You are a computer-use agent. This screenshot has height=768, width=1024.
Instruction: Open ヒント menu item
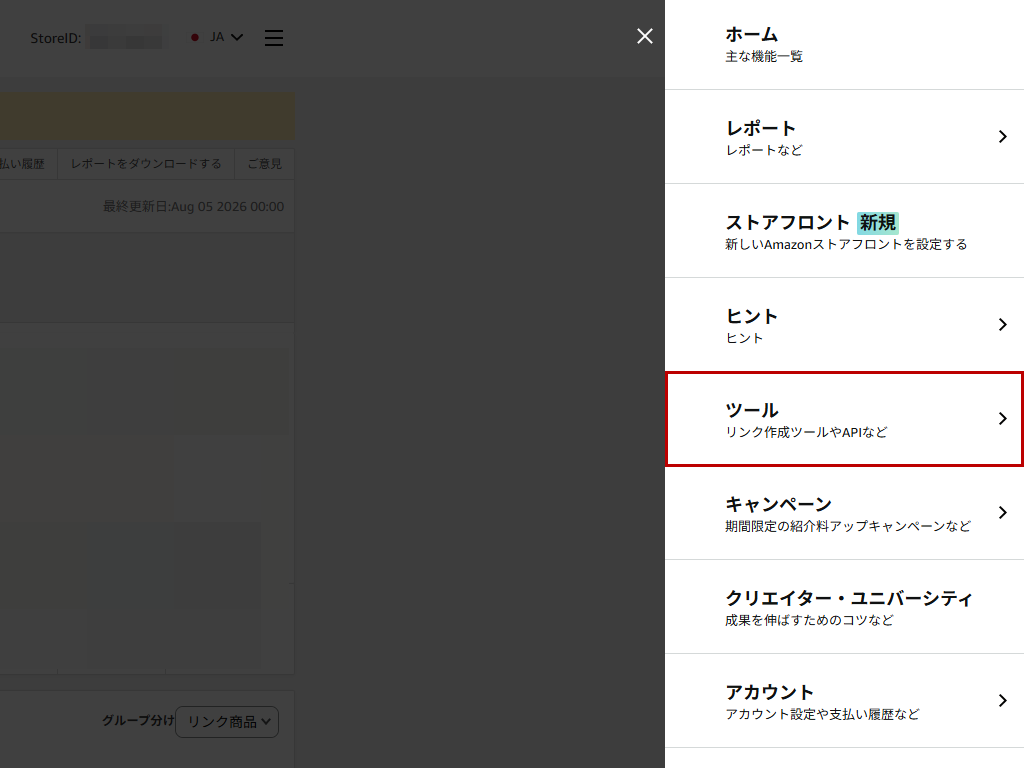(x=844, y=325)
